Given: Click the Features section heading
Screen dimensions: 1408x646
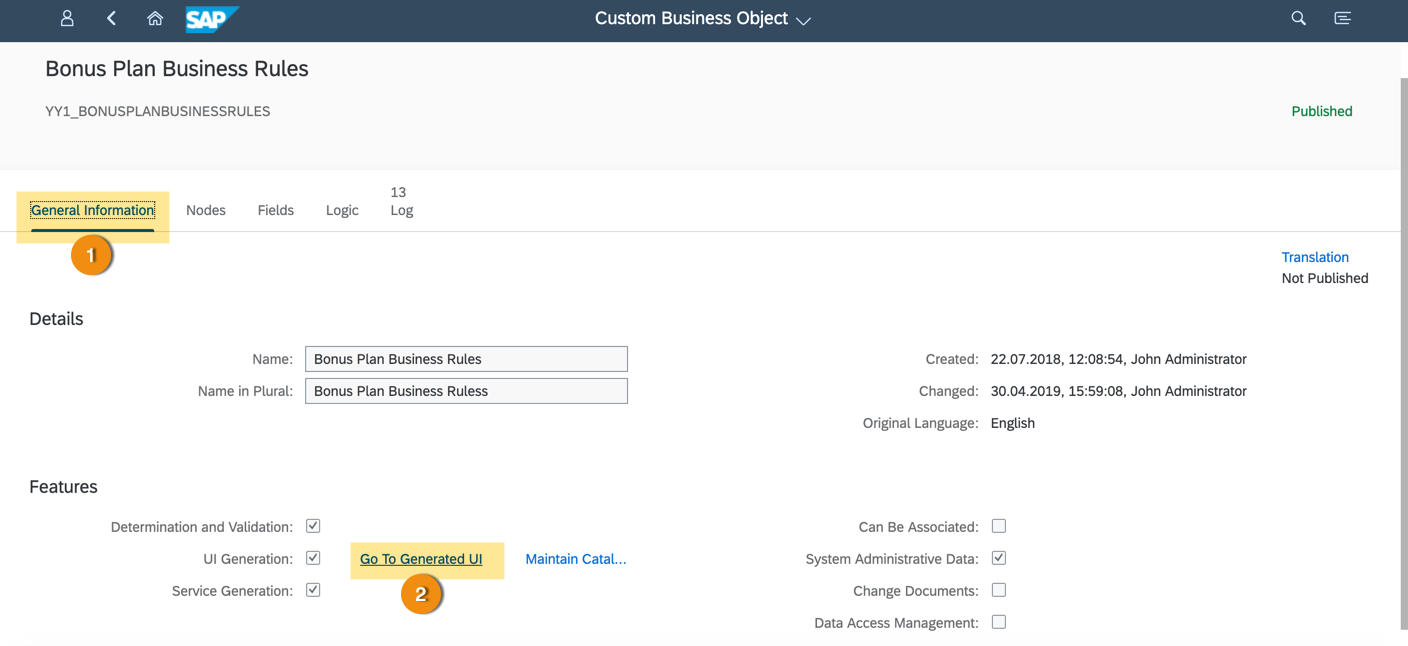Looking at the screenshot, I should [x=63, y=487].
